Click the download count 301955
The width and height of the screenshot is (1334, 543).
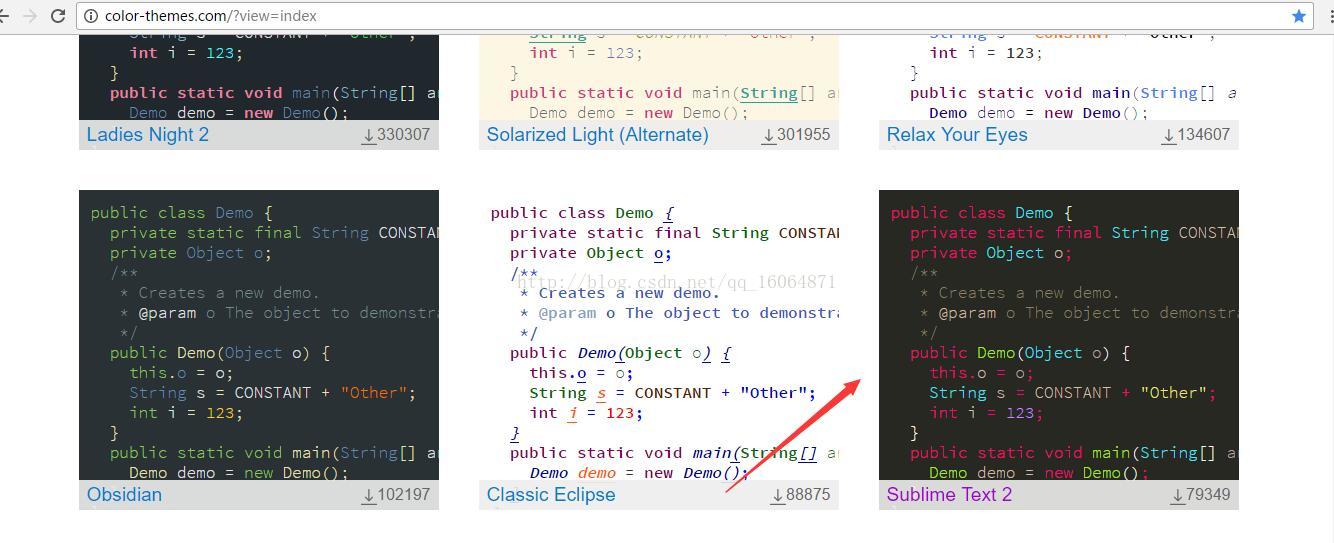click(803, 134)
